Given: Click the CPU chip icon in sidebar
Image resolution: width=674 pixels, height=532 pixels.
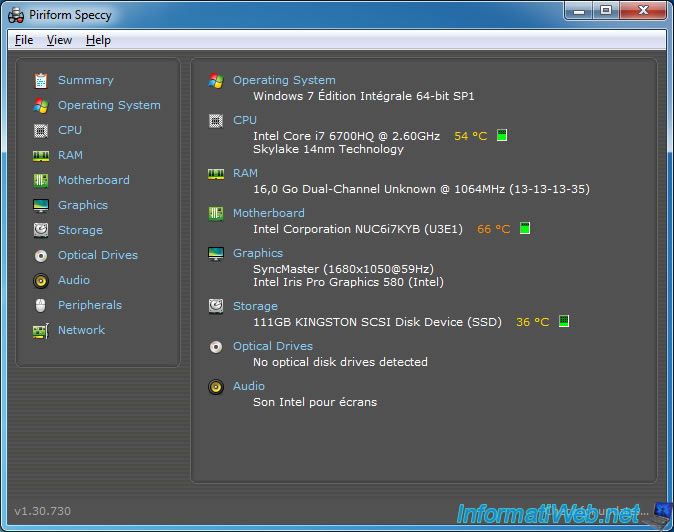Looking at the screenshot, I should [41, 130].
